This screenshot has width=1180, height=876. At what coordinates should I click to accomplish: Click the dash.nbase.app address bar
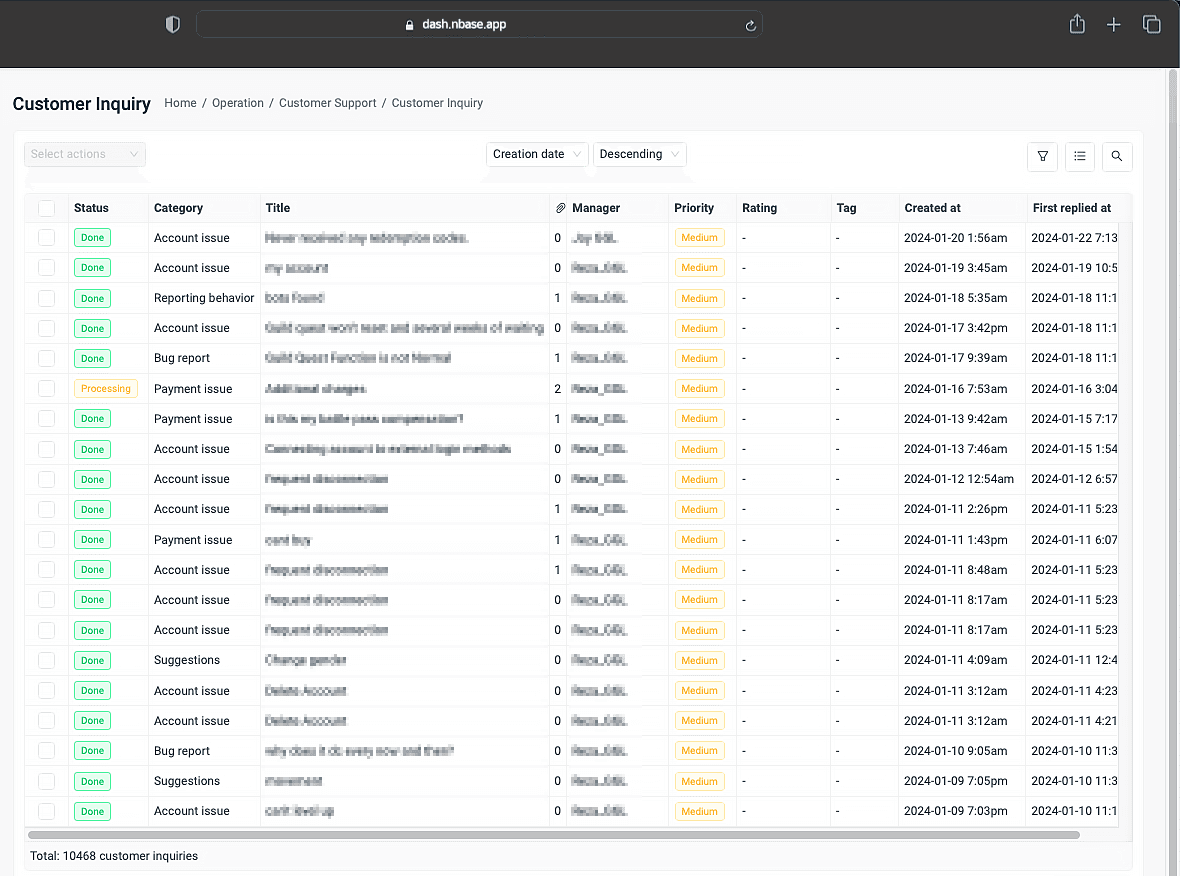coord(479,25)
